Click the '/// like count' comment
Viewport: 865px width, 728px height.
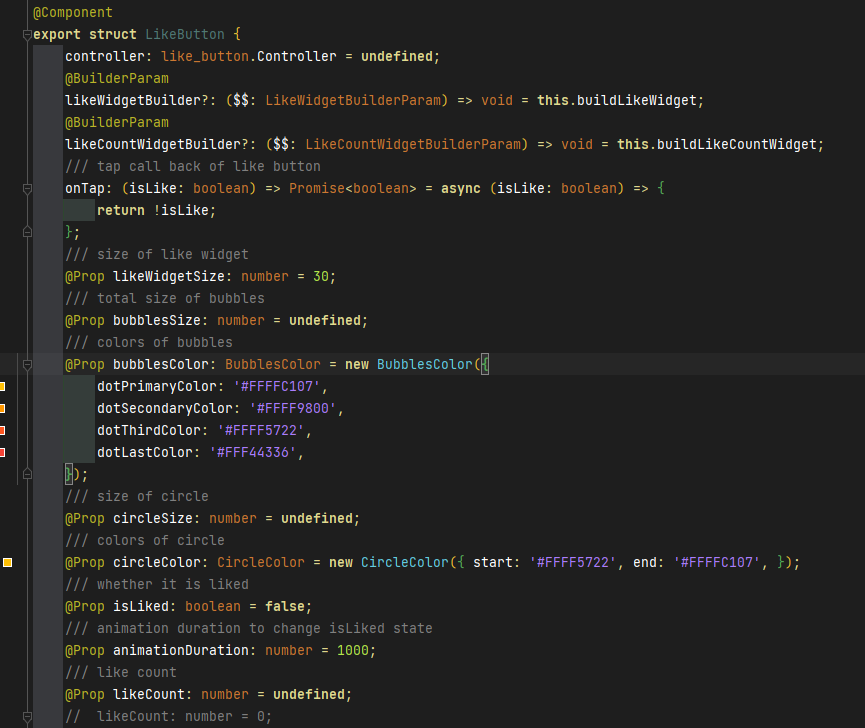(121, 673)
